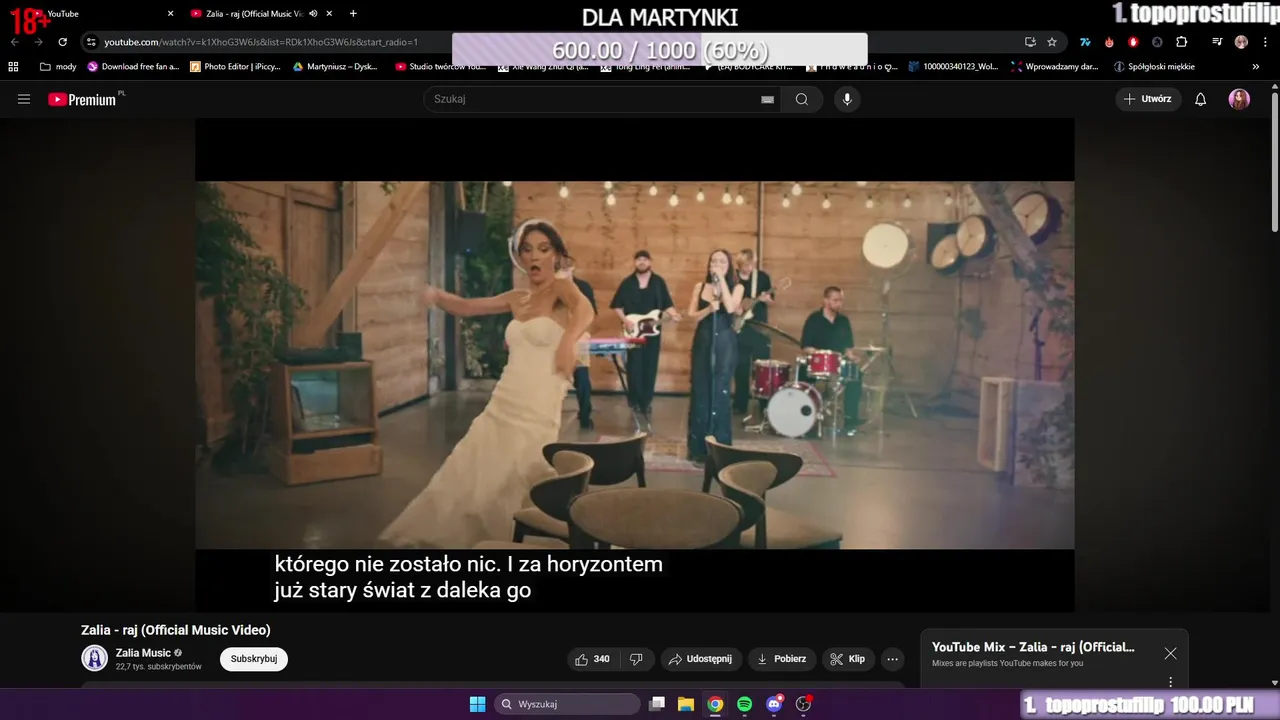Open Chrome three-dot menu
The width and height of the screenshot is (1280, 720).
1264,42
